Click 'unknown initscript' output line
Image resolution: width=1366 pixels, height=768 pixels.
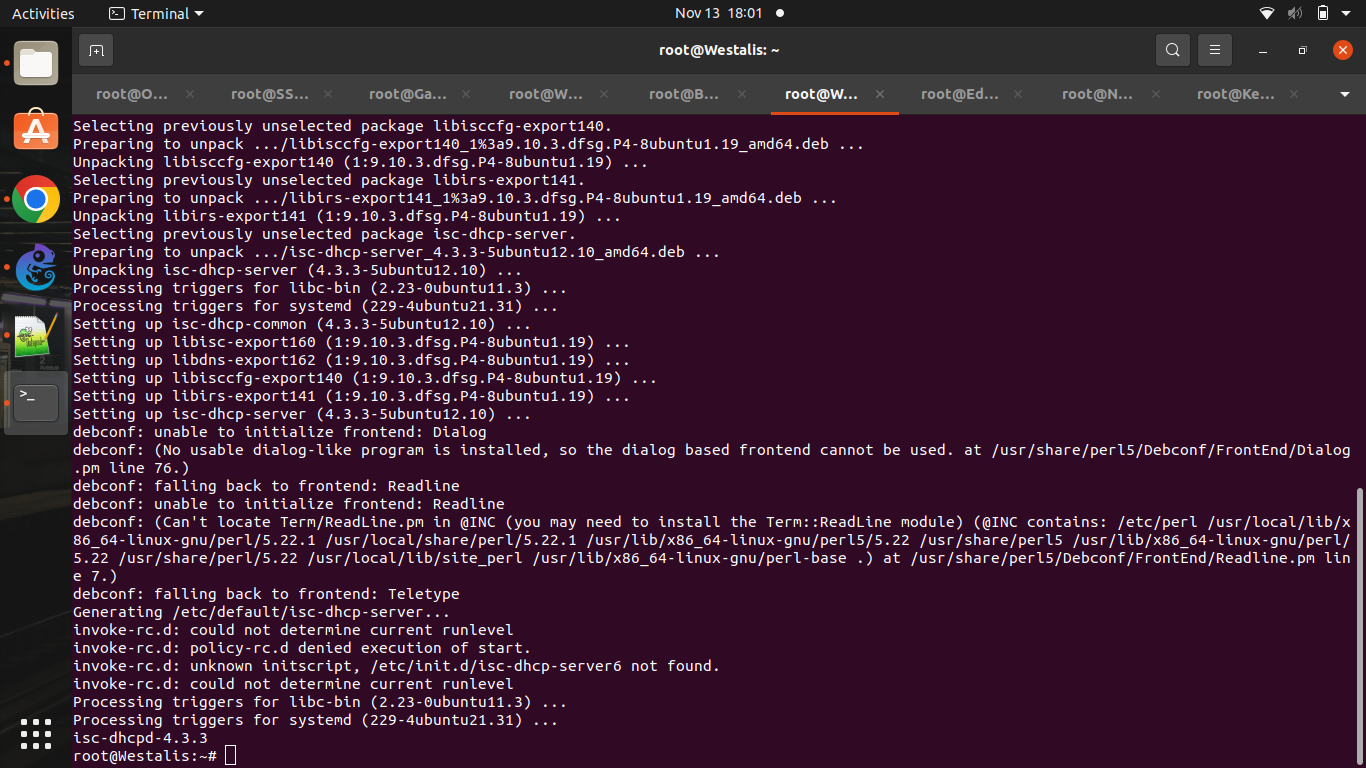[x=396, y=666]
